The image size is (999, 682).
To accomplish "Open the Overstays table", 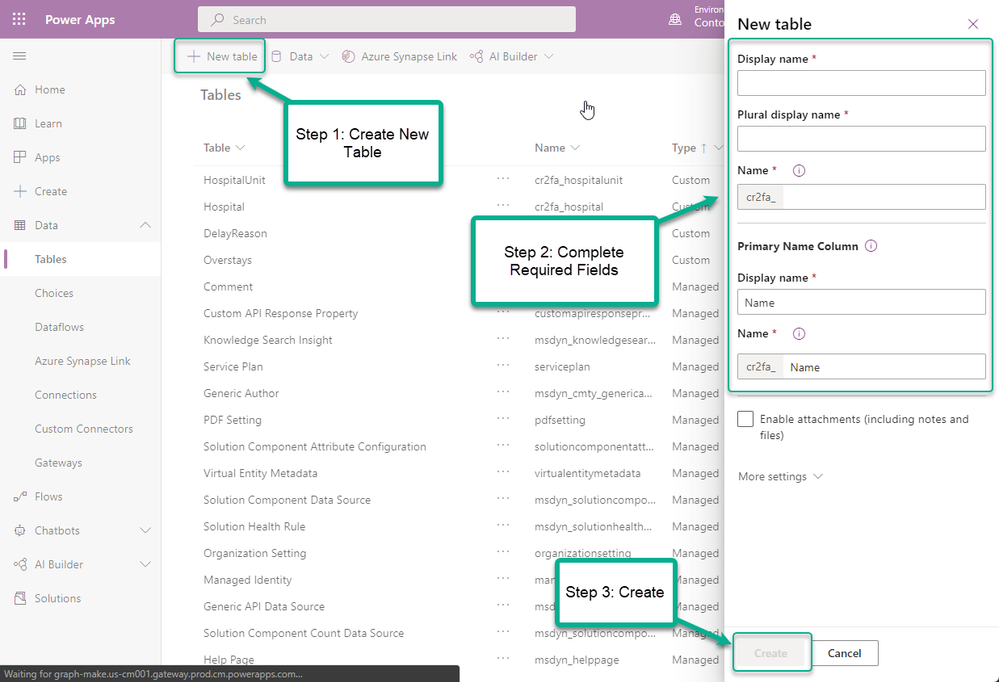I will coord(227,260).
